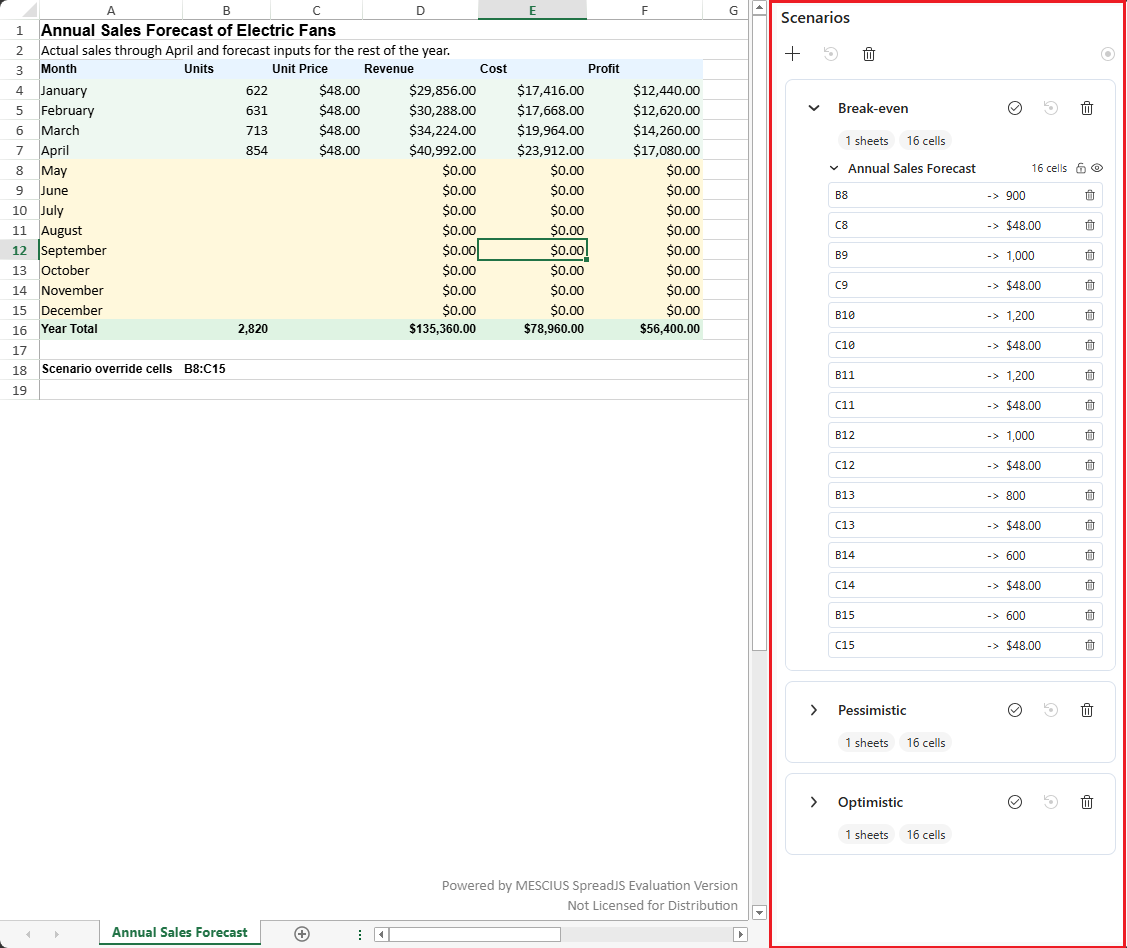Select April revenue cell $40,992.00
1127x948 pixels.
point(420,150)
